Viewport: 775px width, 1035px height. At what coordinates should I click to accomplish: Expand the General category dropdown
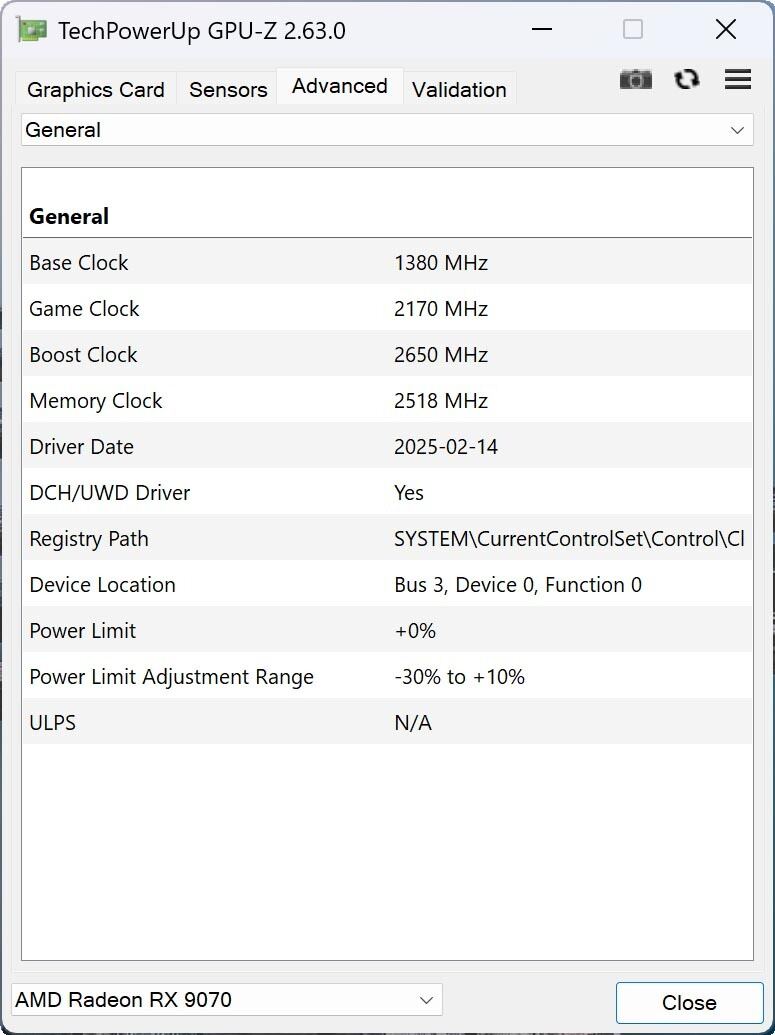pos(387,130)
